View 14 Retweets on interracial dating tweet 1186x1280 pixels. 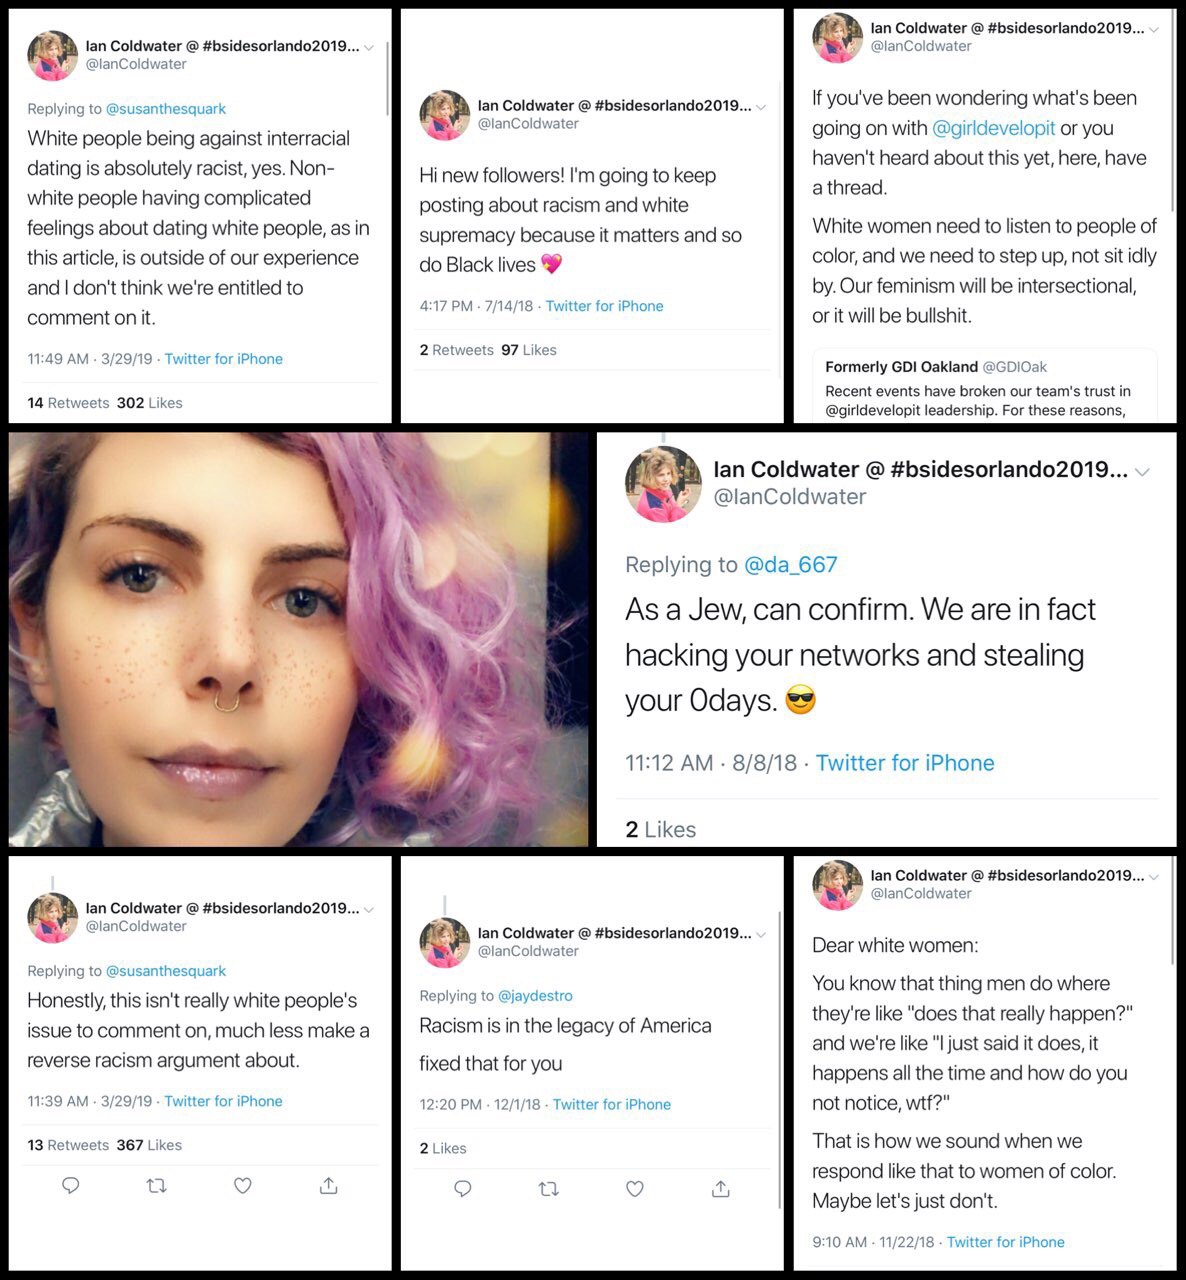click(x=69, y=403)
